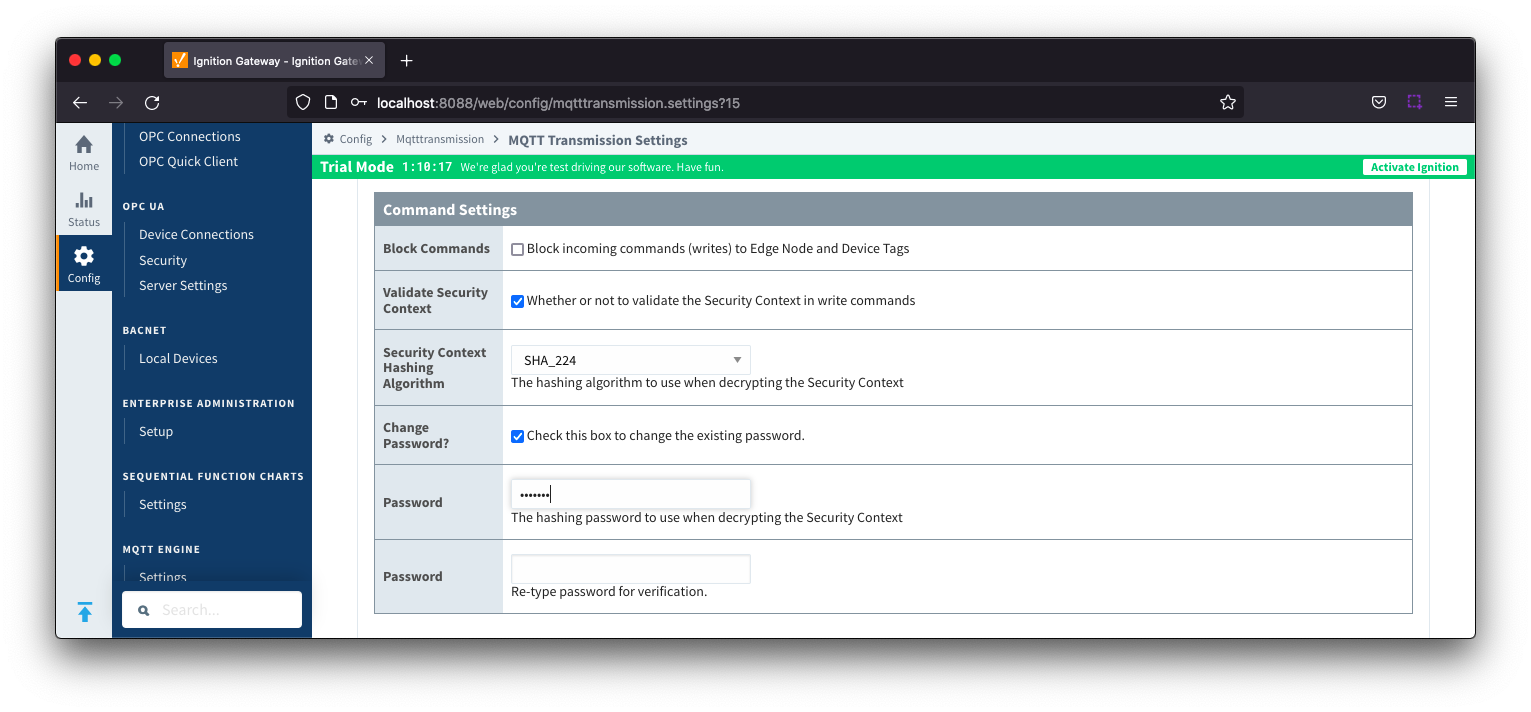
Task: Click the search magnifier icon
Action: point(144,610)
